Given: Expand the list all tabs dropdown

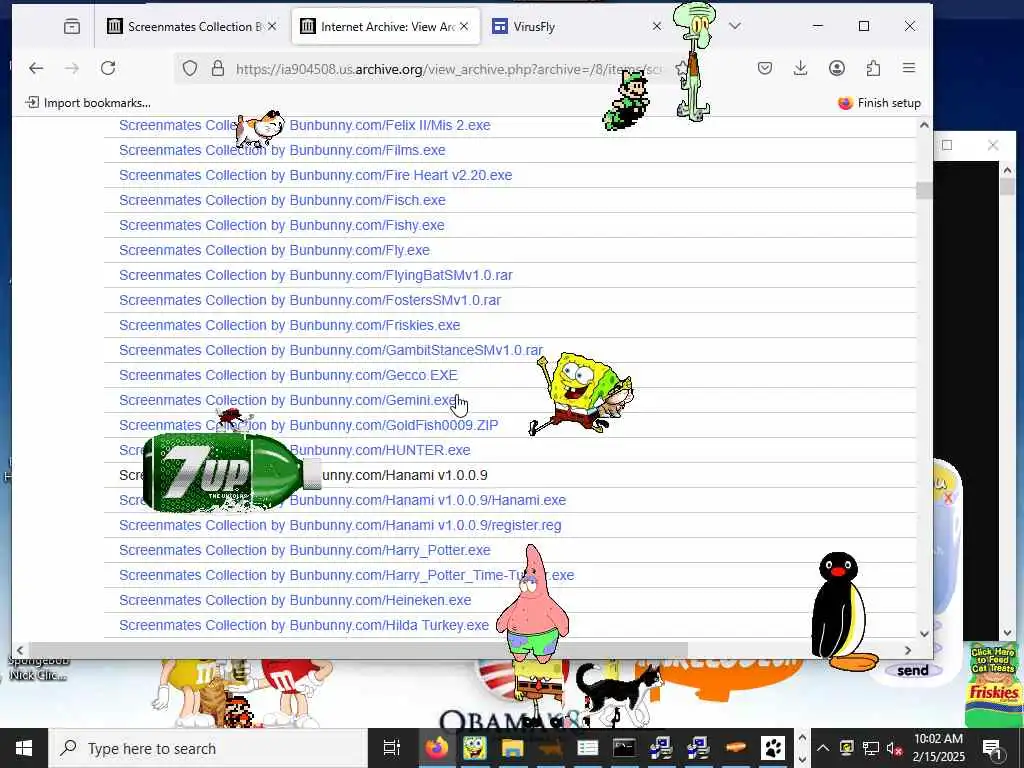Looking at the screenshot, I should 735,26.
